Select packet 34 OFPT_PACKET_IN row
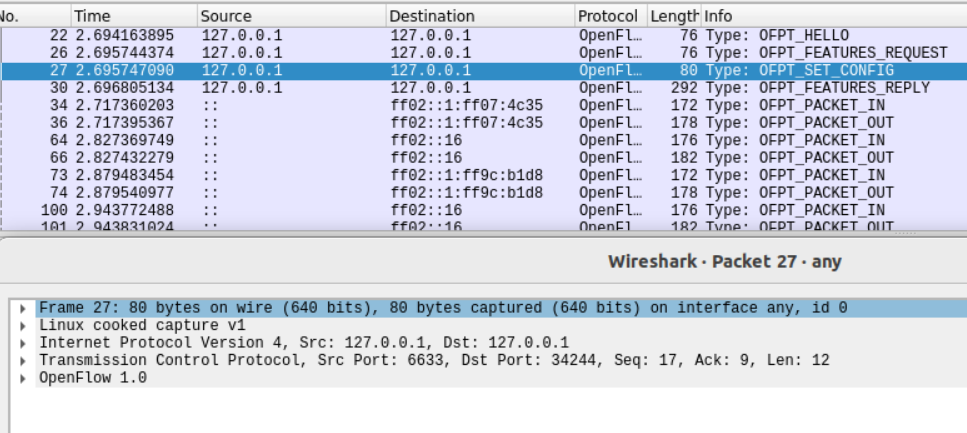This screenshot has height=433, width=967. coord(480,105)
